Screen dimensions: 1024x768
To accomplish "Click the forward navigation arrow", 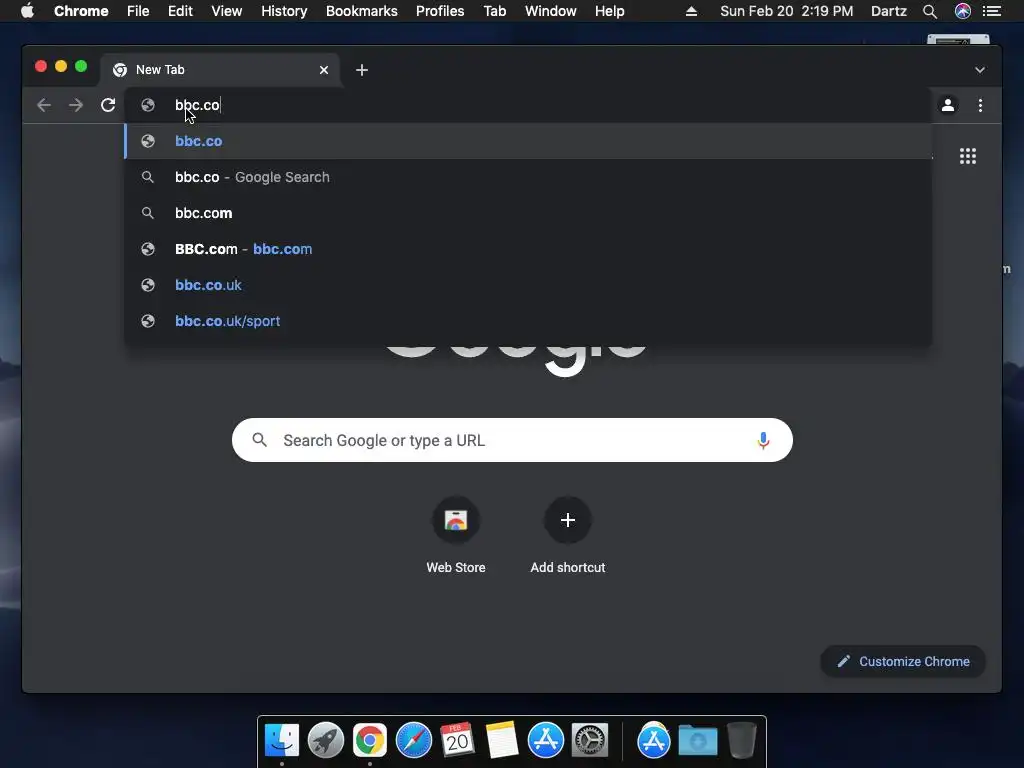I will [76, 105].
